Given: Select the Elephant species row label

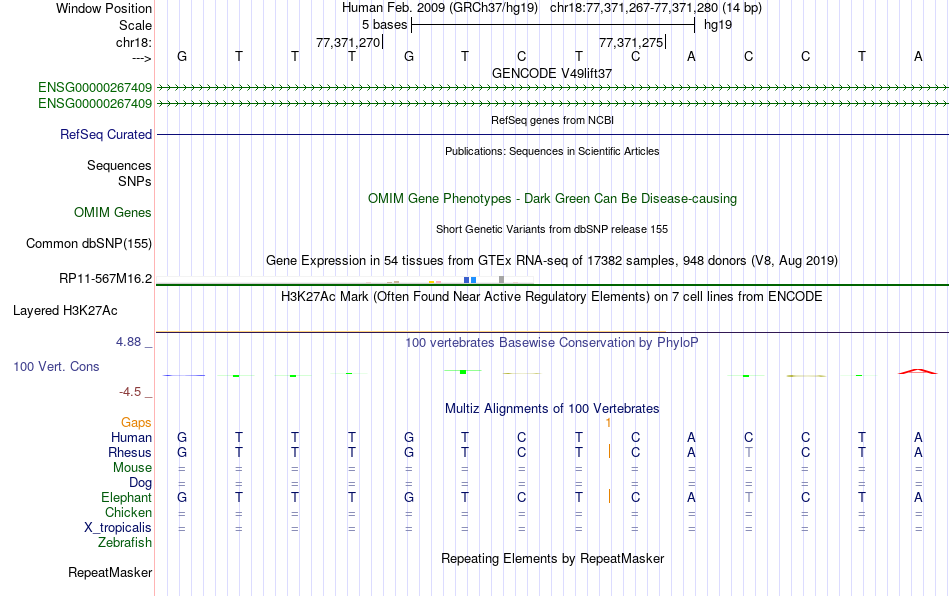Looking at the screenshot, I should [x=127, y=497].
